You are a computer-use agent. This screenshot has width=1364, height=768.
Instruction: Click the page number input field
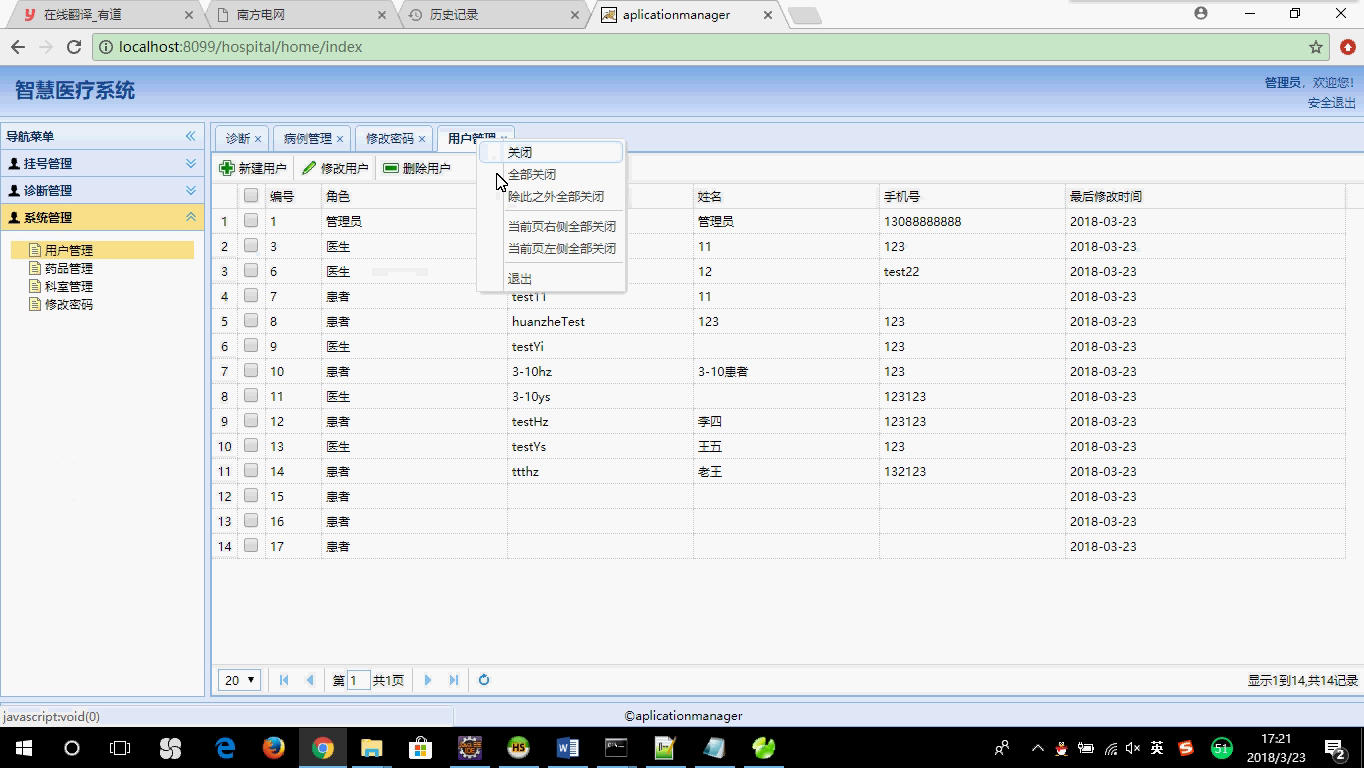(358, 680)
